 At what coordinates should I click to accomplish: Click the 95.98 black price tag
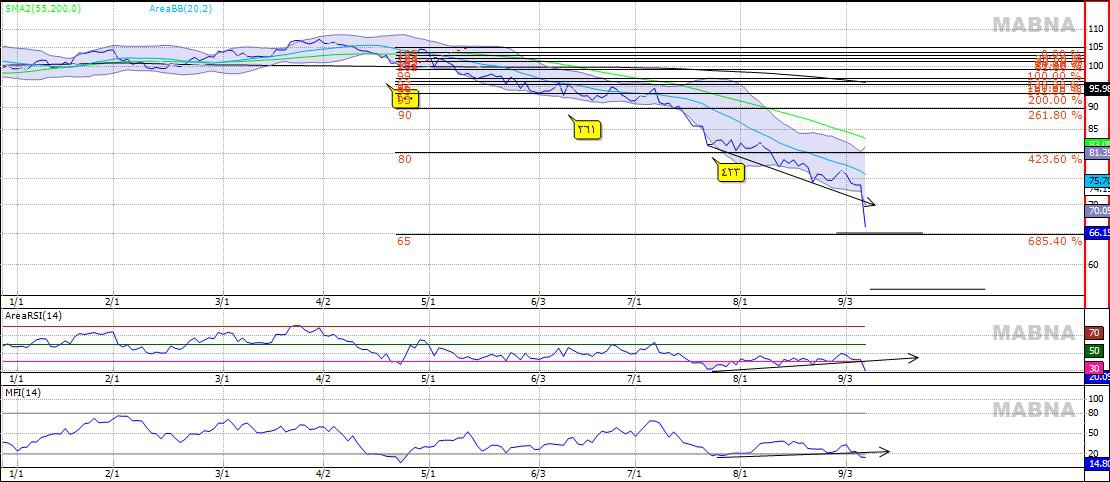point(1098,88)
